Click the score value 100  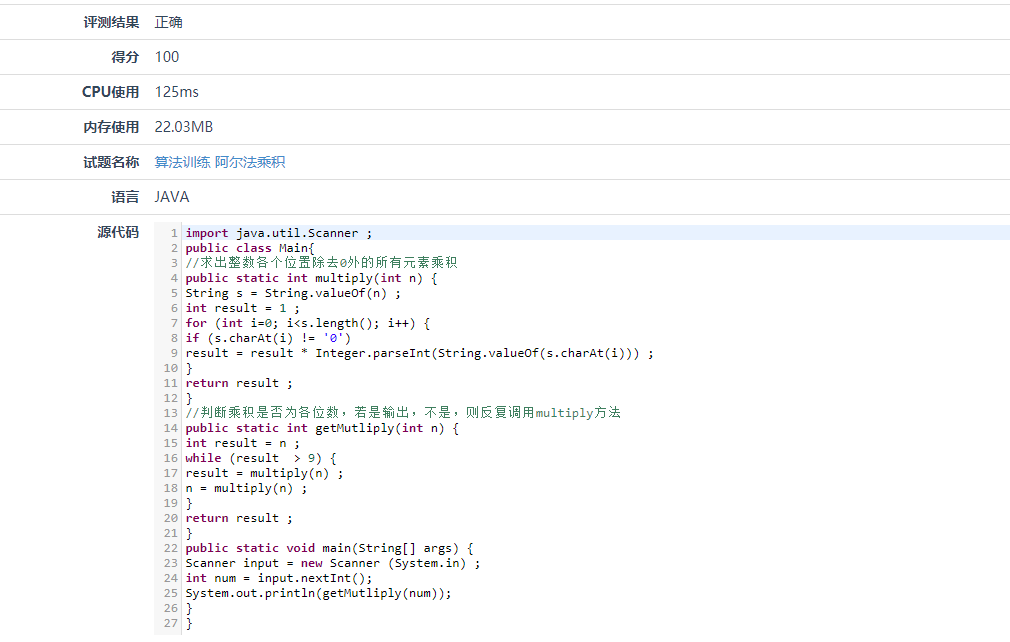coord(167,57)
